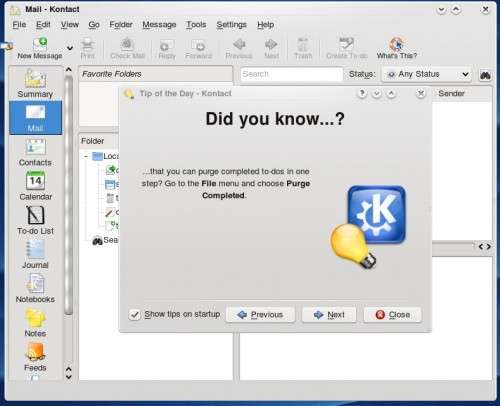This screenshot has height=406, width=500.
Task: Open Notebooks from the sidebar
Action: click(35, 288)
